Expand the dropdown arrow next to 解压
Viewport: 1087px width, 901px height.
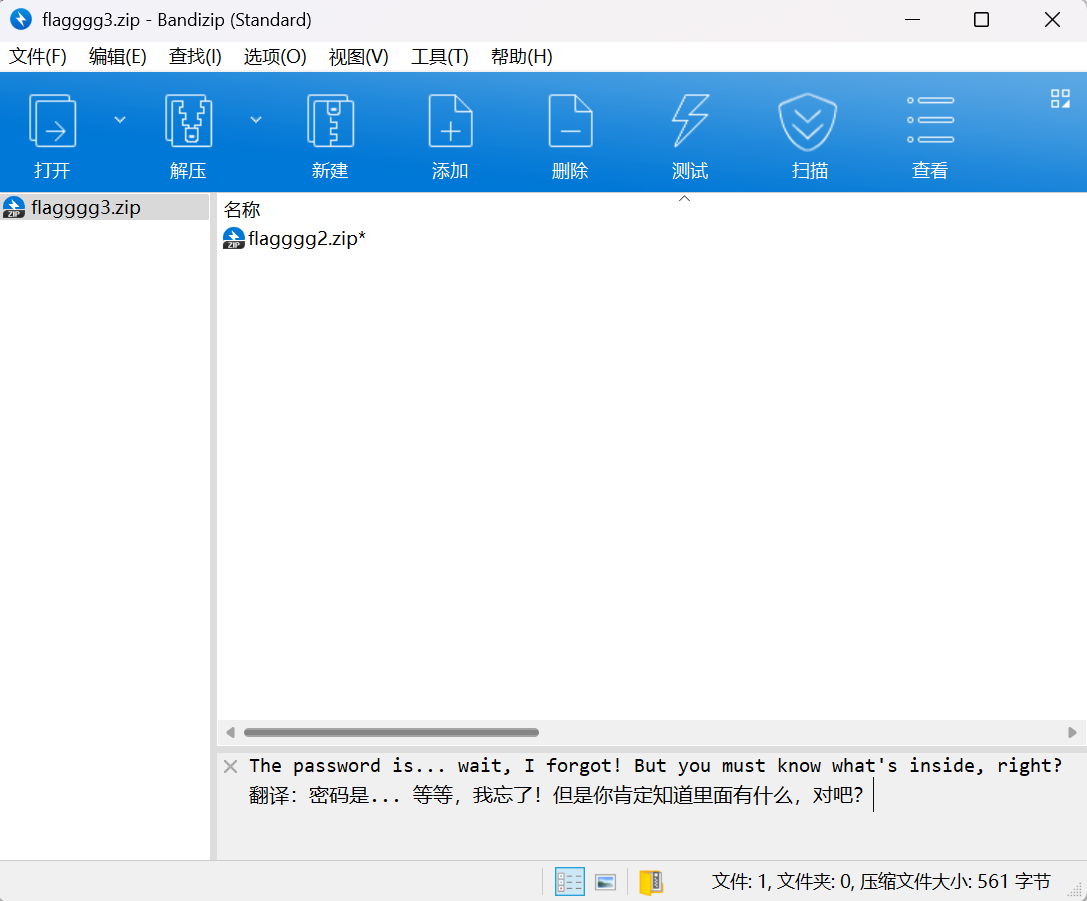256,119
